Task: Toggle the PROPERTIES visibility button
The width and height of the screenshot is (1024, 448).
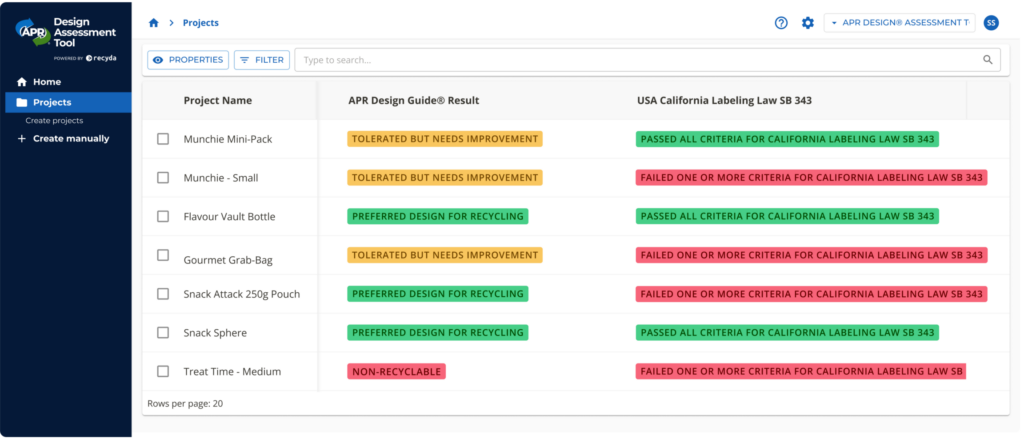Action: coord(188,60)
